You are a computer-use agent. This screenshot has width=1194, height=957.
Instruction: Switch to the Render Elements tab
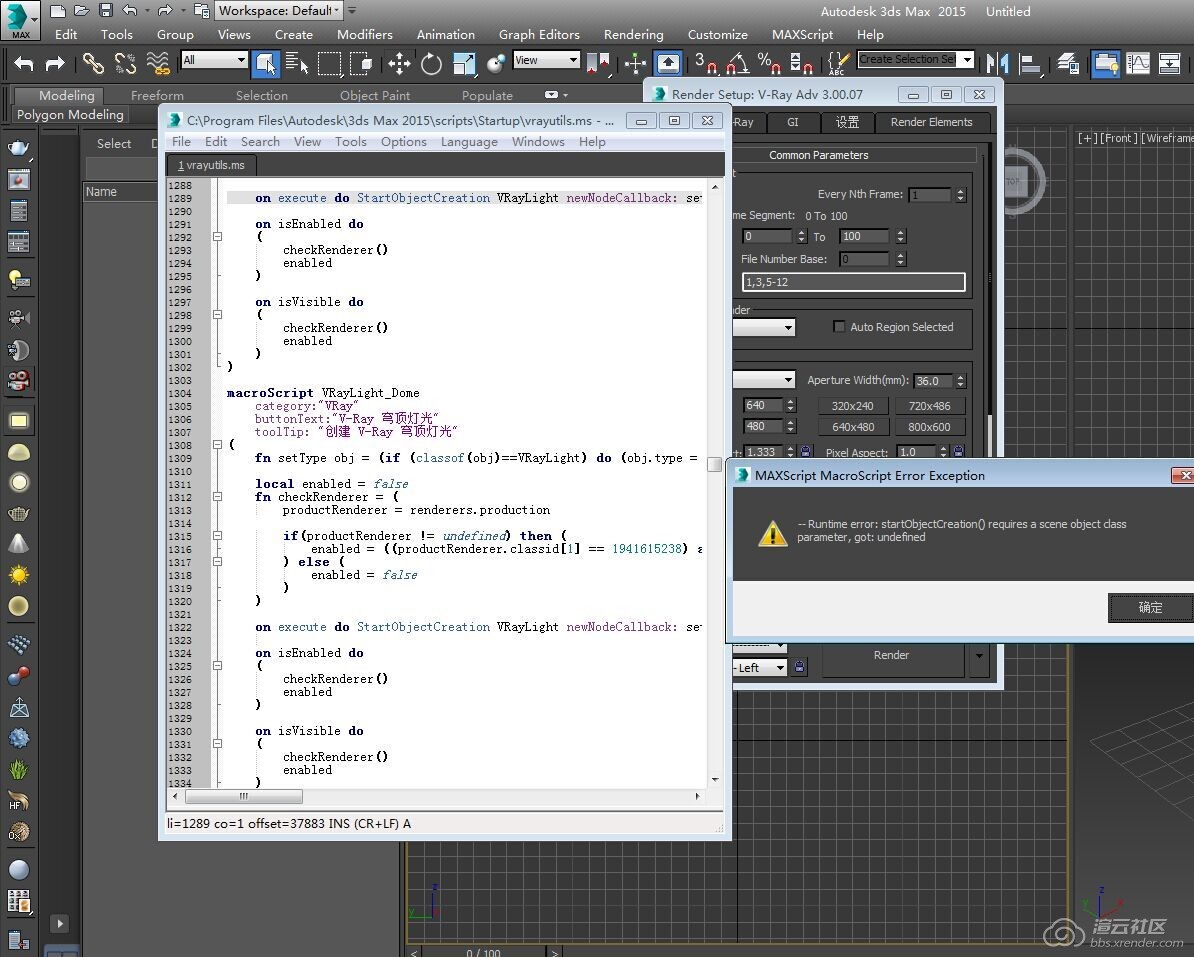point(931,122)
